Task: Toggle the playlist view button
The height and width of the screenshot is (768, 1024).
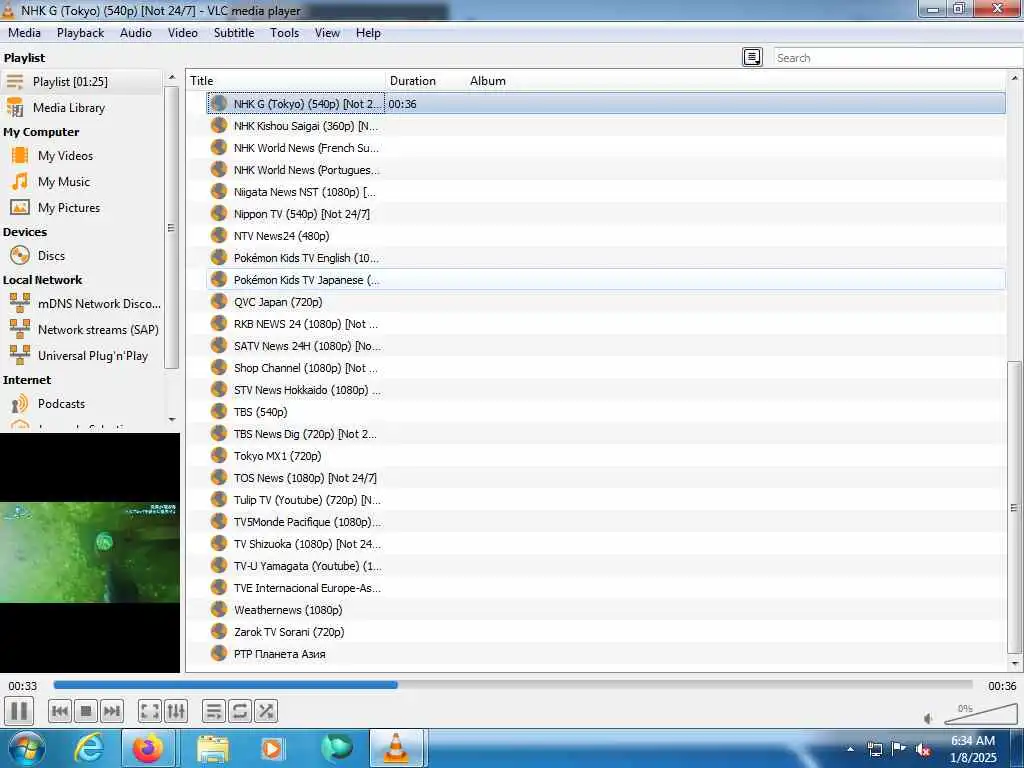Action: point(214,711)
